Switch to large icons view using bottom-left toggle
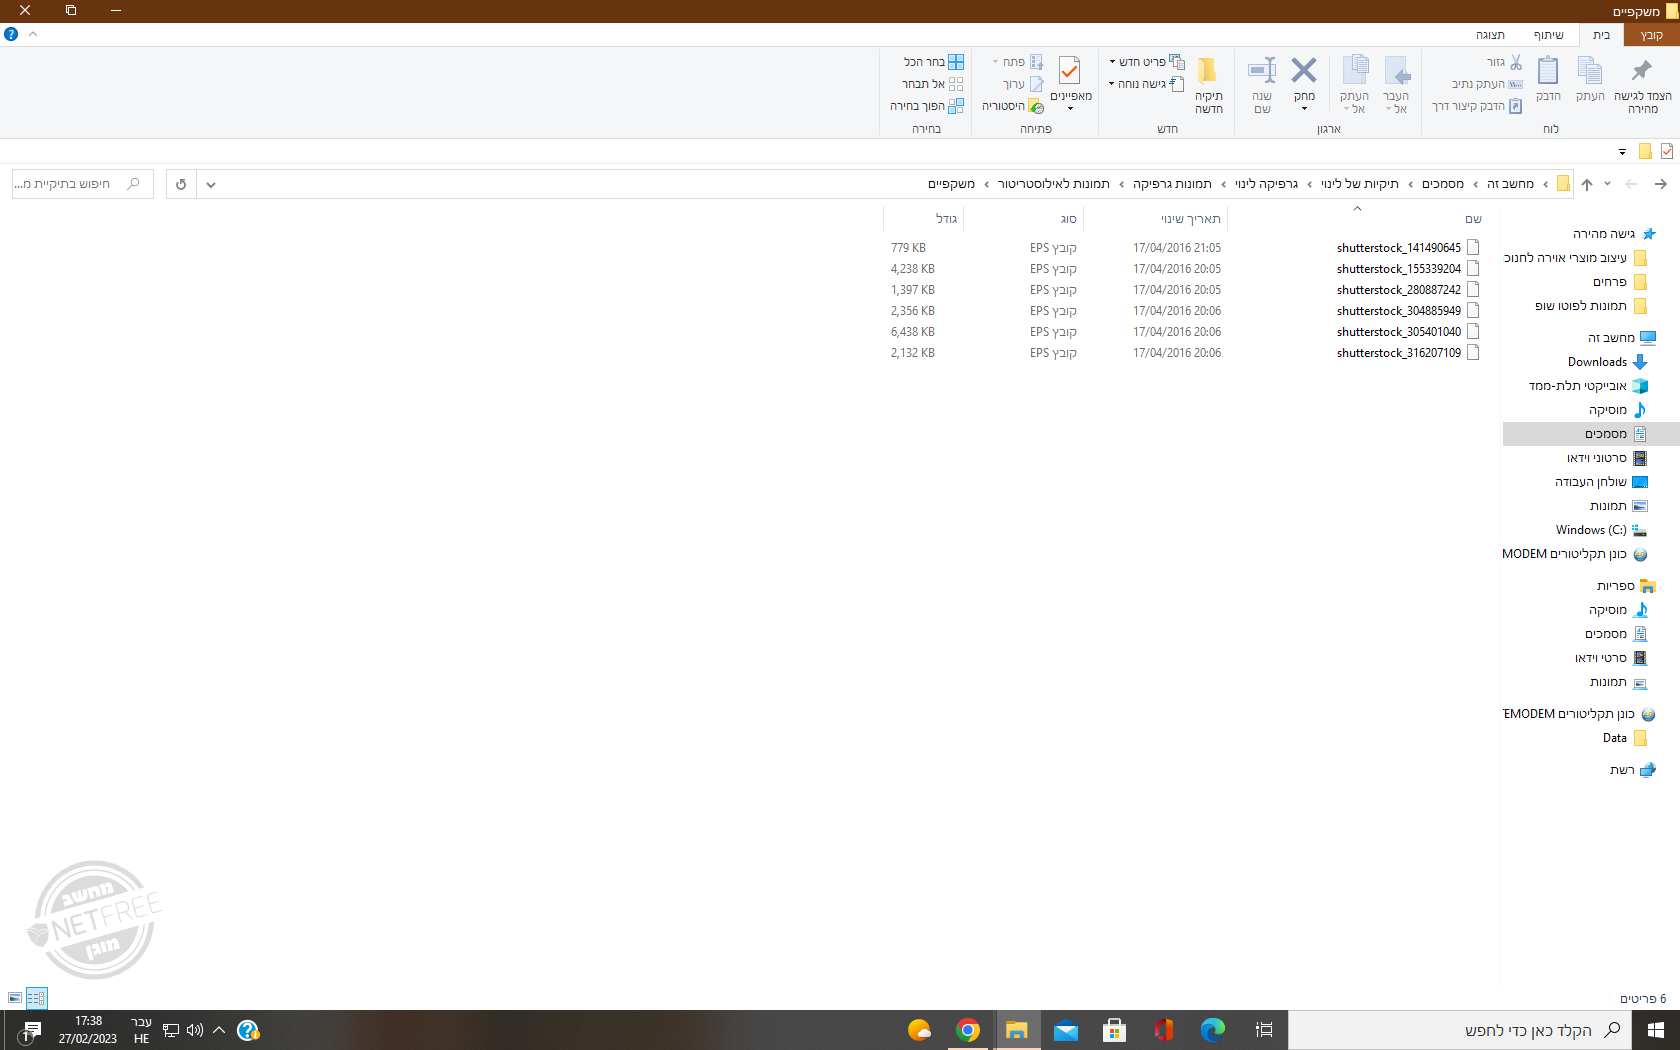The height and width of the screenshot is (1050, 1680). click(x=15, y=998)
